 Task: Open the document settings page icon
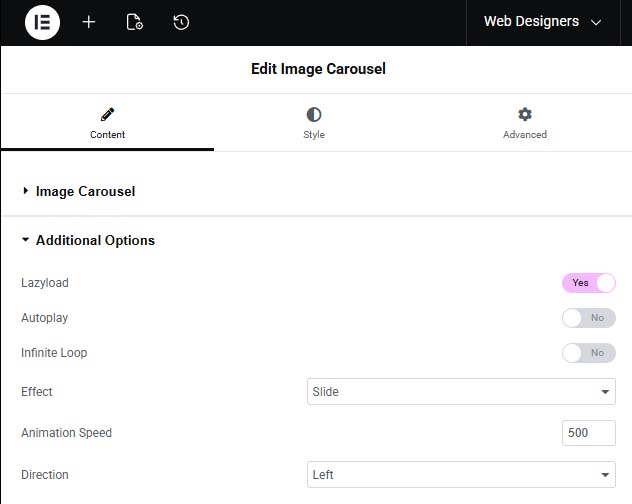(x=135, y=22)
